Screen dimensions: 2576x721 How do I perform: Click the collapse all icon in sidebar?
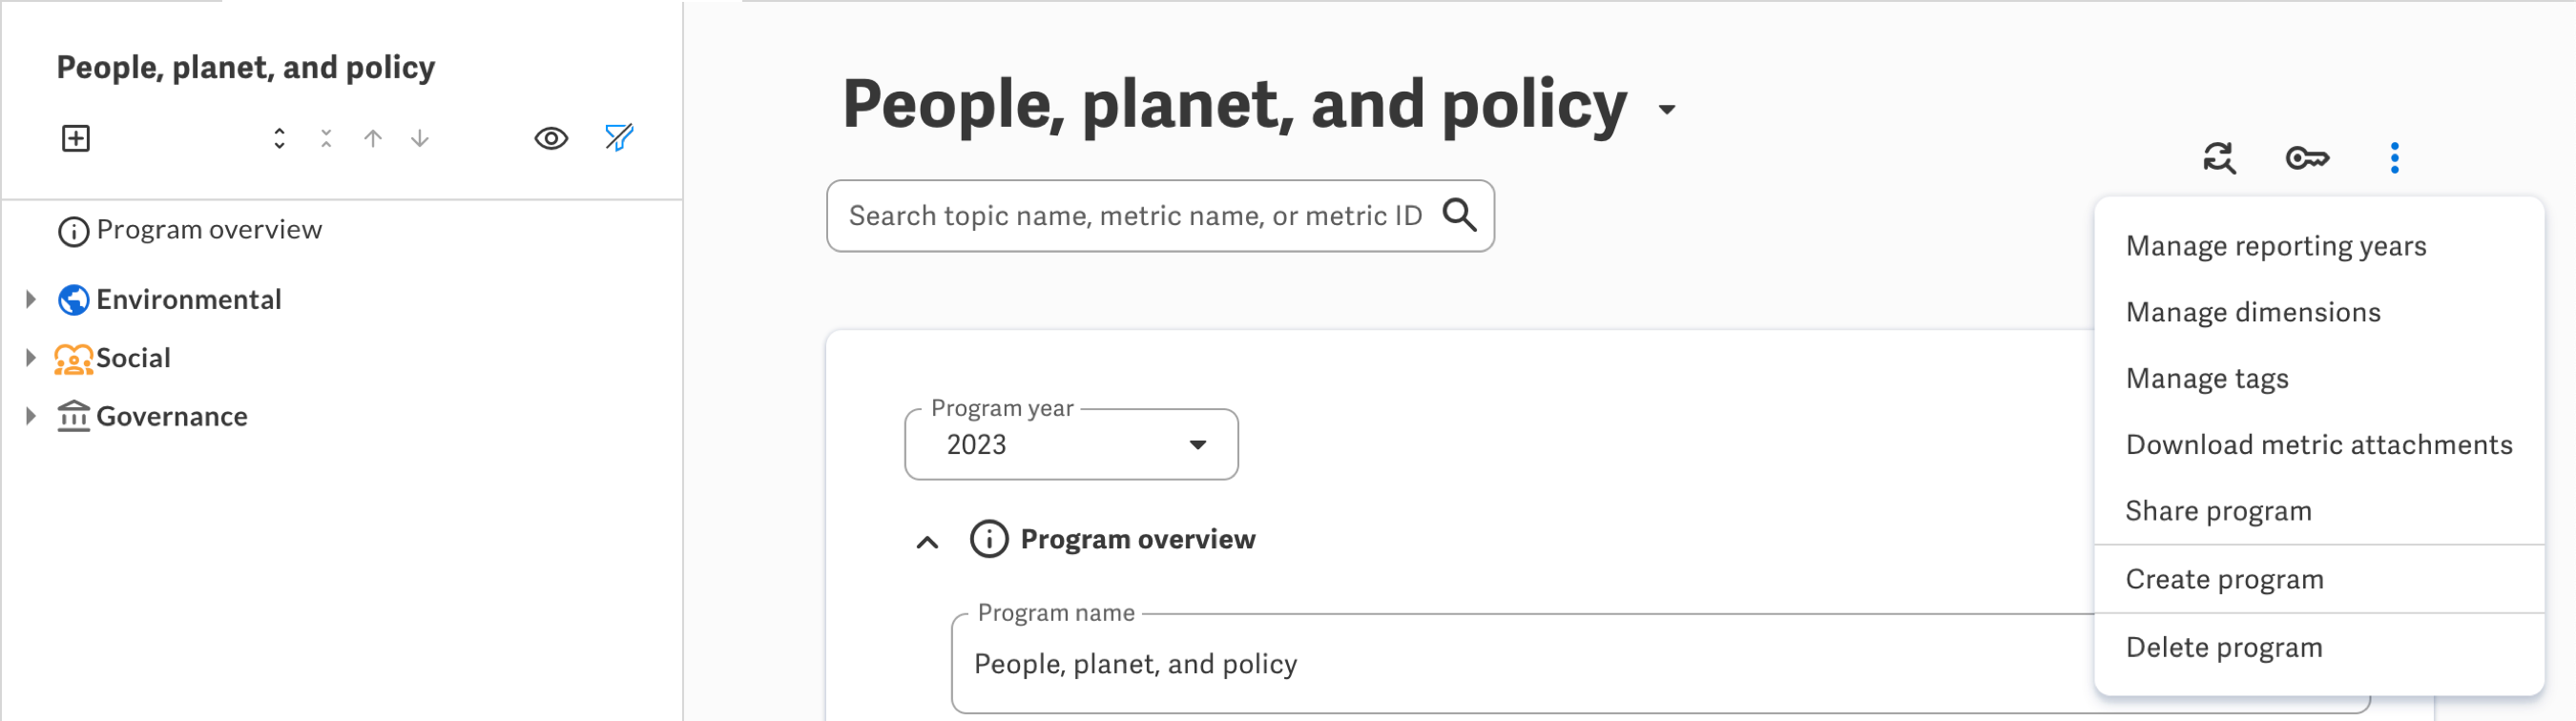(x=325, y=139)
